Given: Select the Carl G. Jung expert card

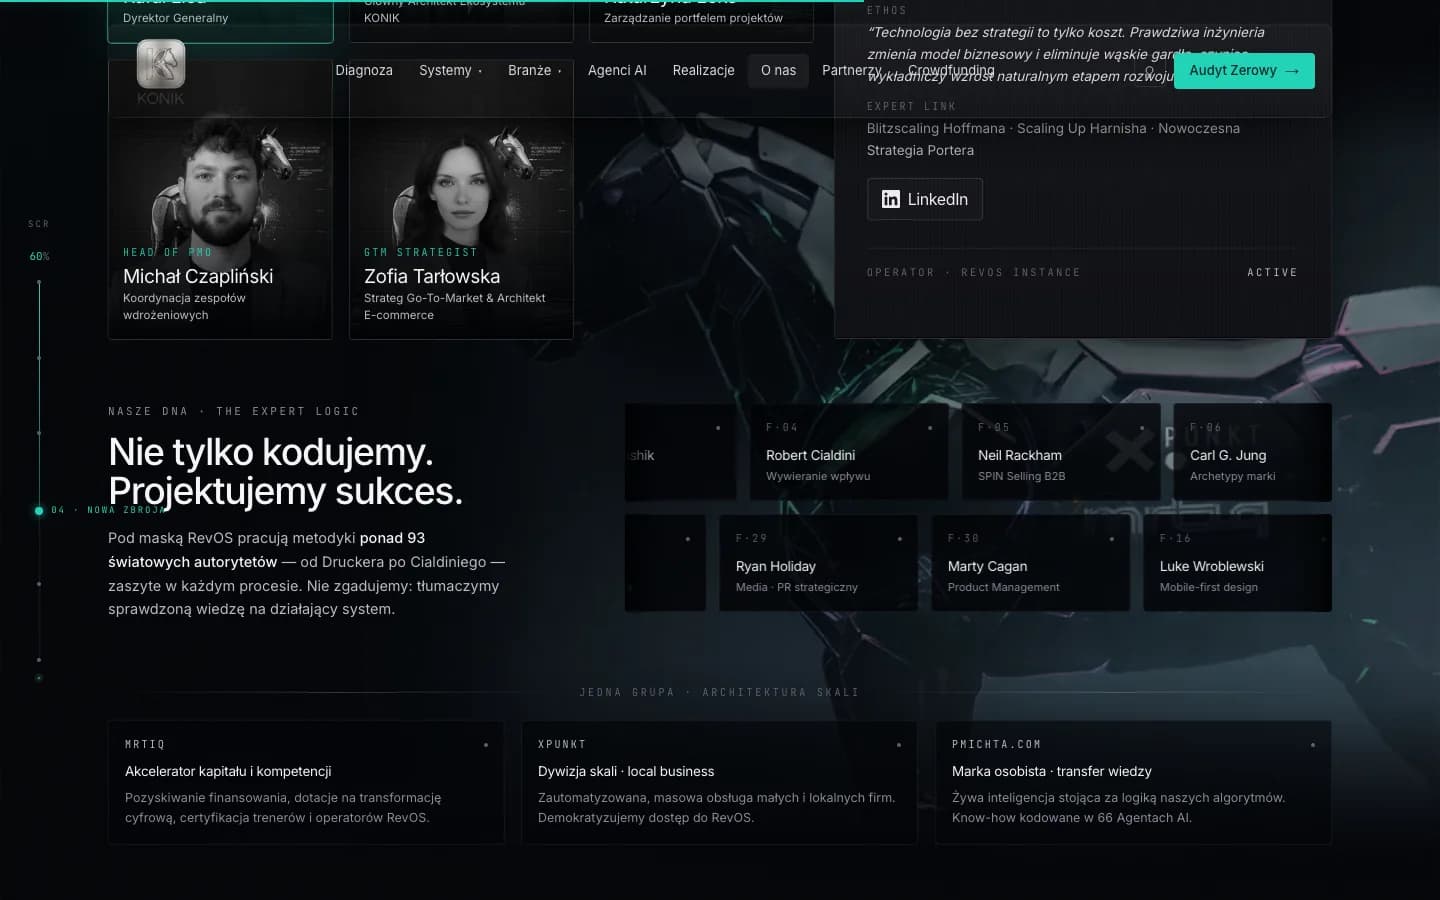Looking at the screenshot, I should [x=1253, y=452].
